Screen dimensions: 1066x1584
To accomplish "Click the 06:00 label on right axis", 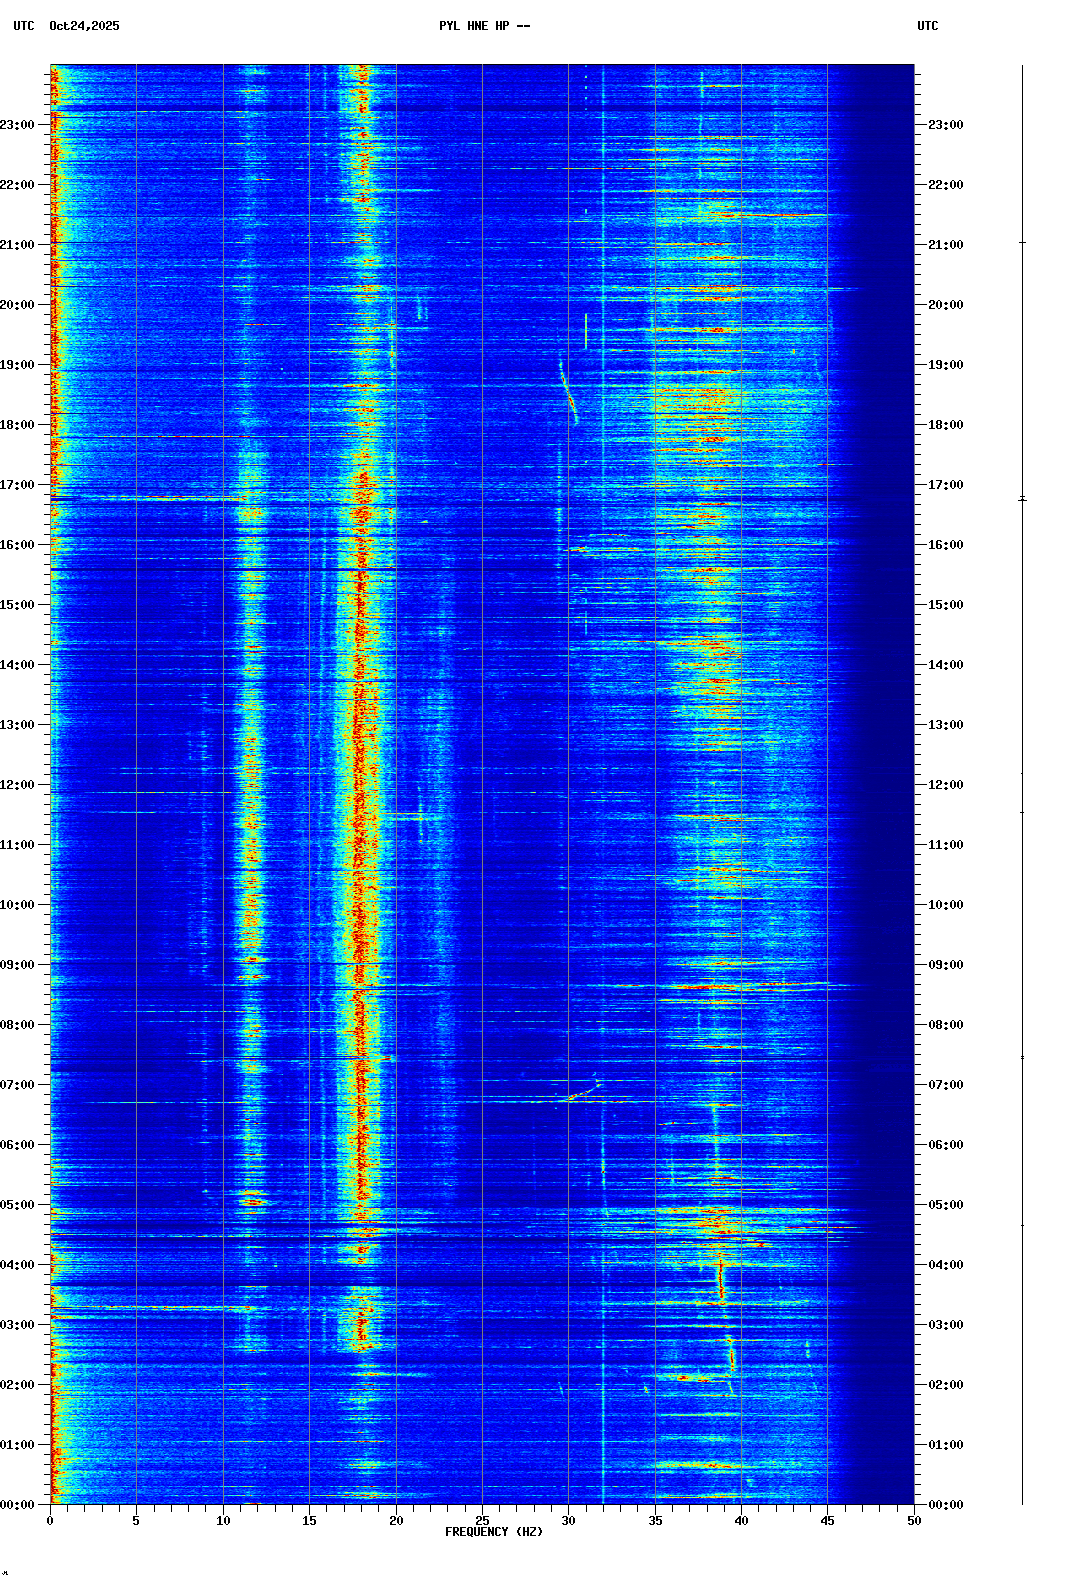I will (945, 1145).
